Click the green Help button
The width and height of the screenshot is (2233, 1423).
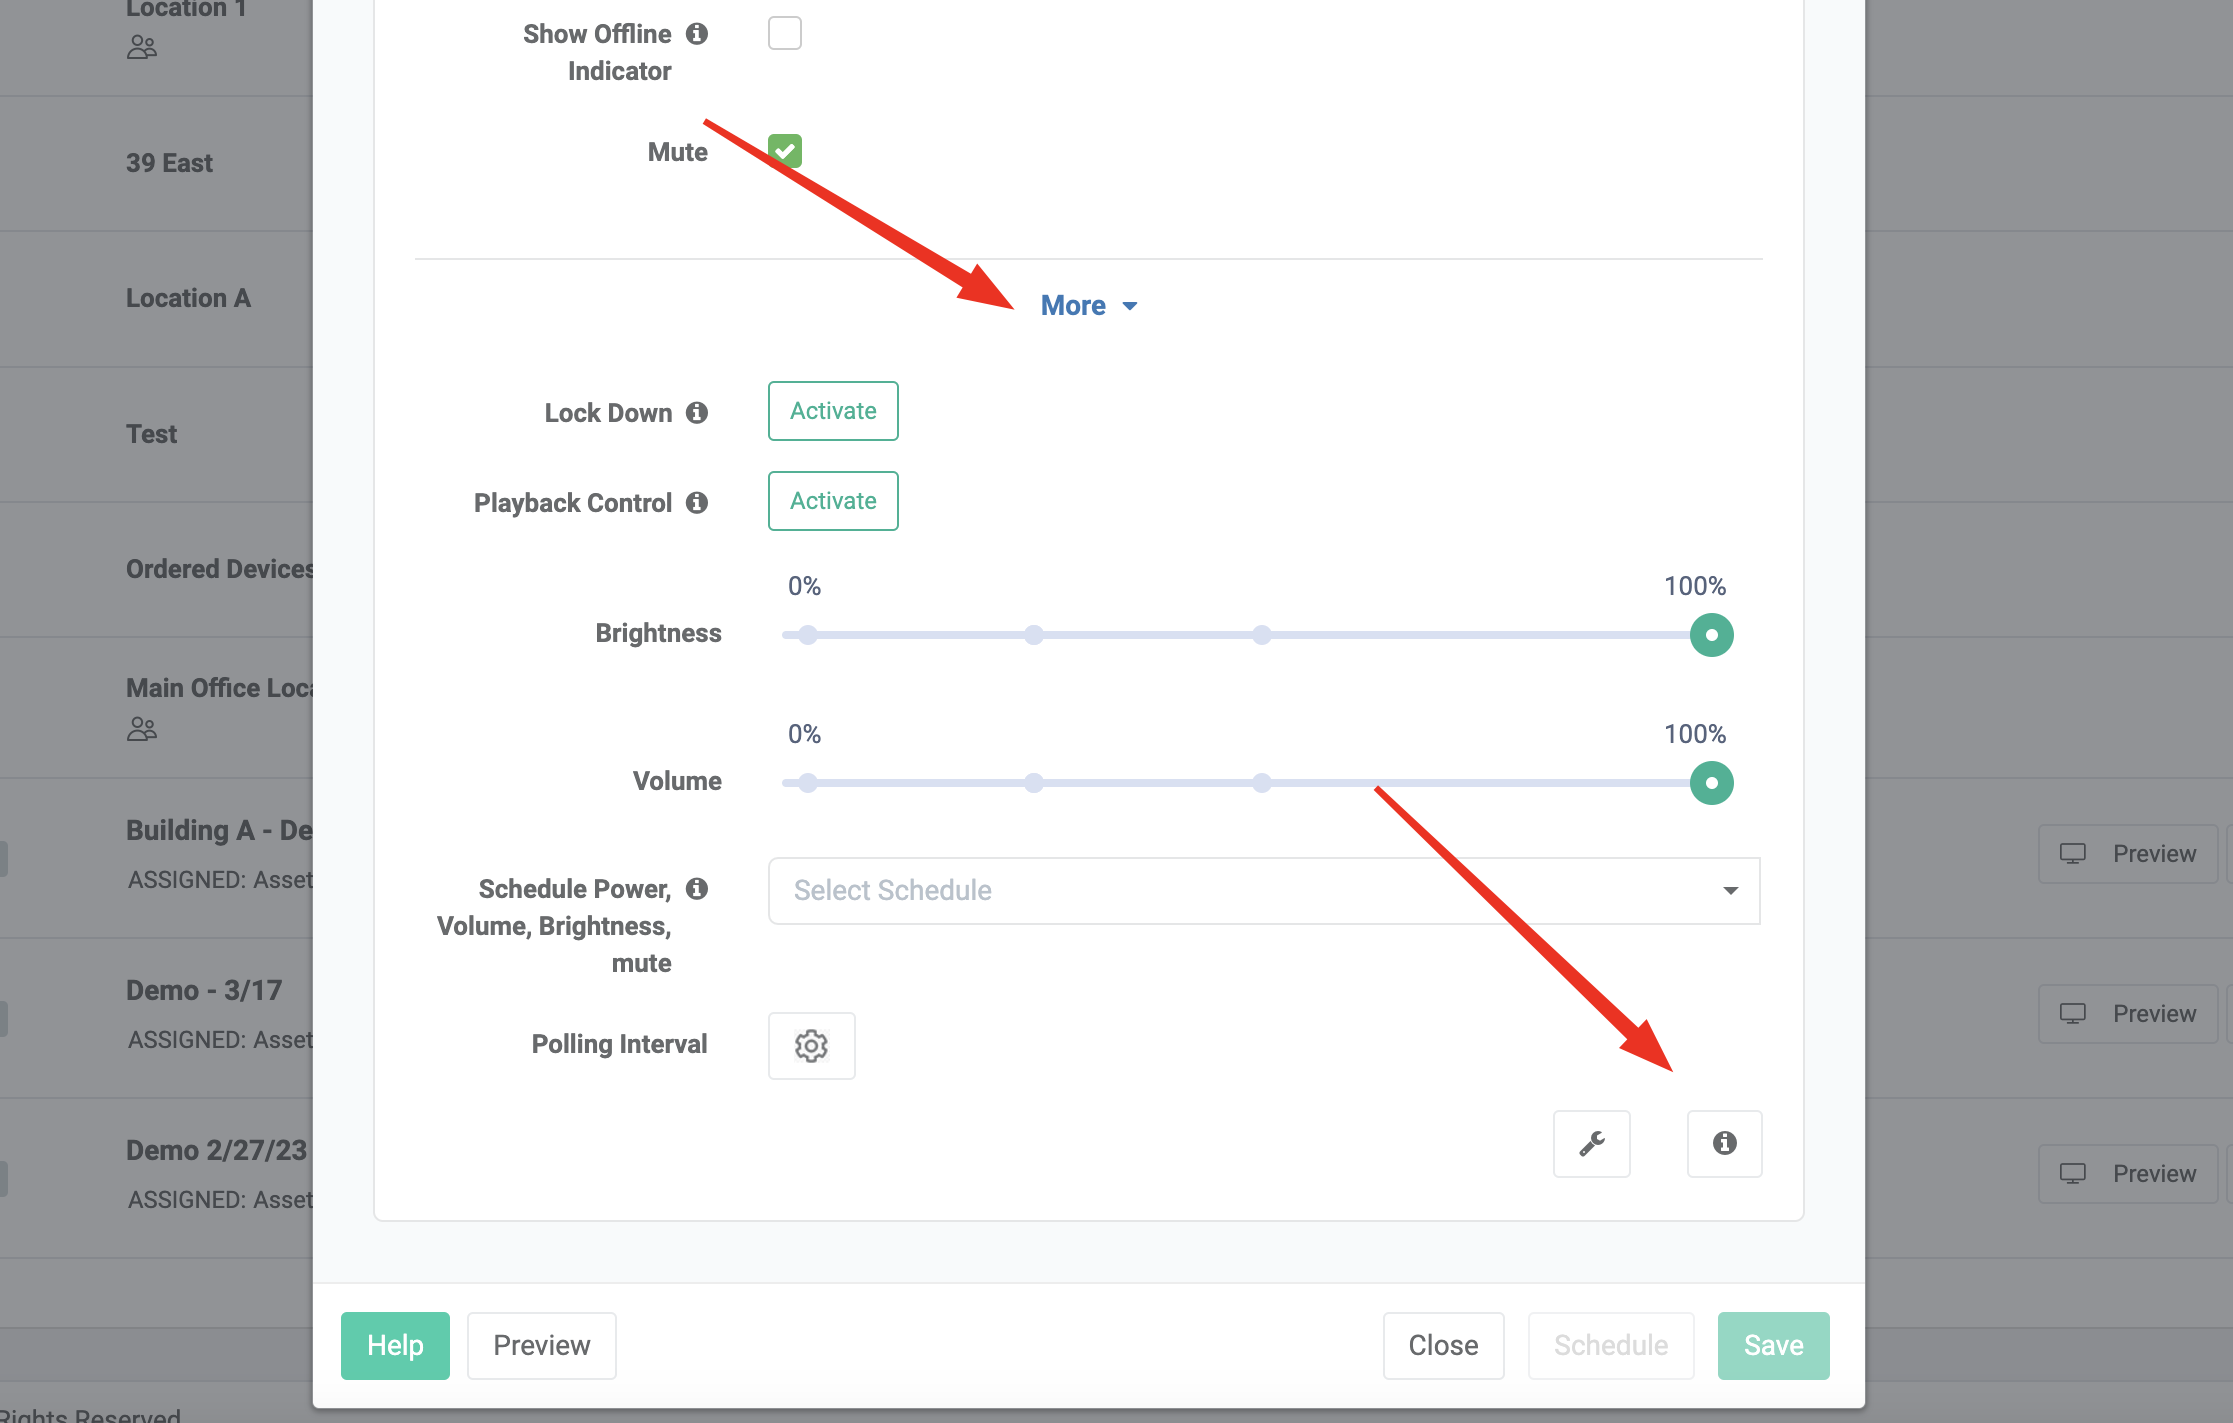pos(395,1345)
